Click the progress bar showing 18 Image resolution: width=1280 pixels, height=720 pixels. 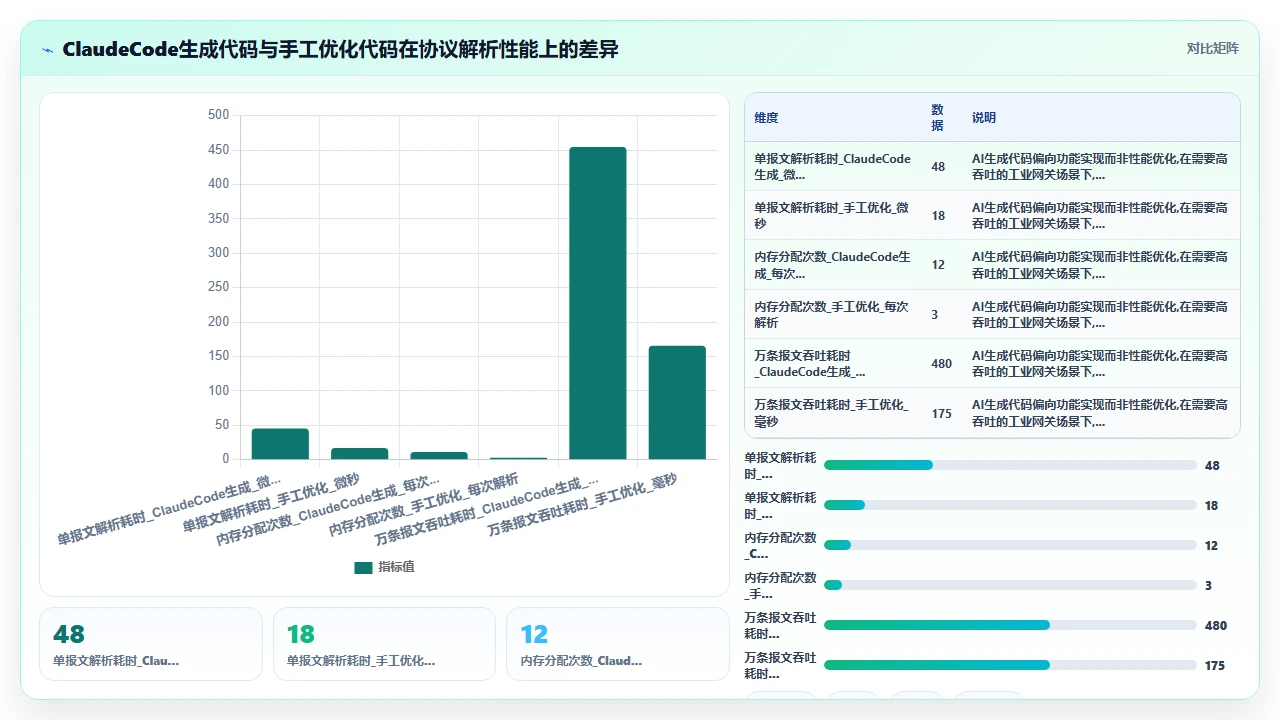pyautogui.click(x=1010, y=505)
